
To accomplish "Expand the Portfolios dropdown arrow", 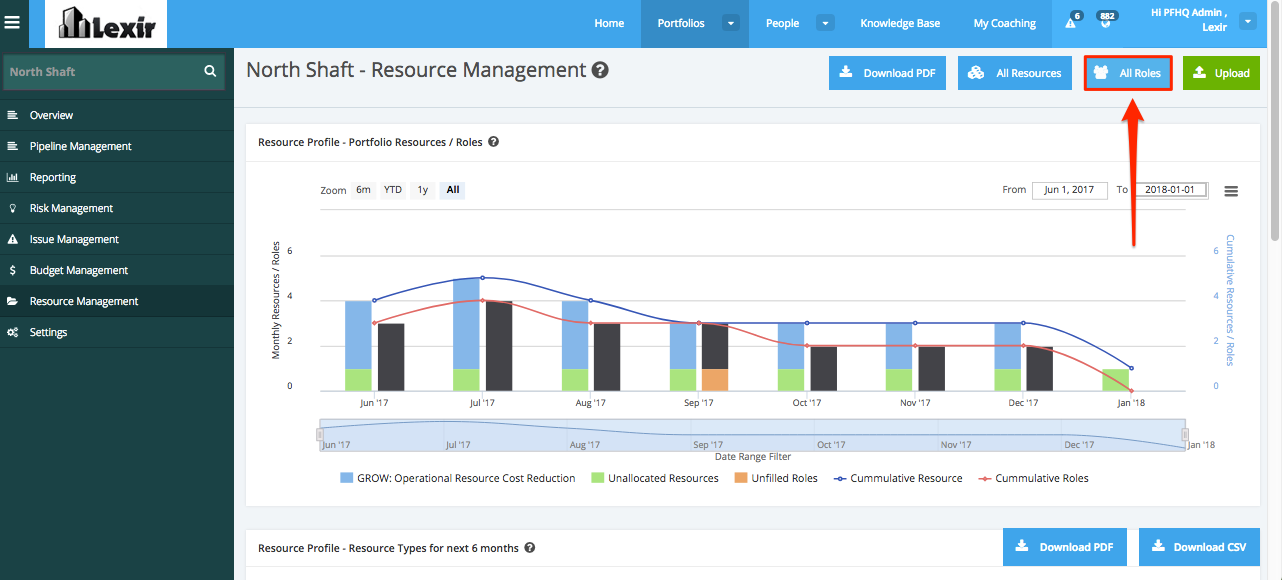I will tap(731, 23).
